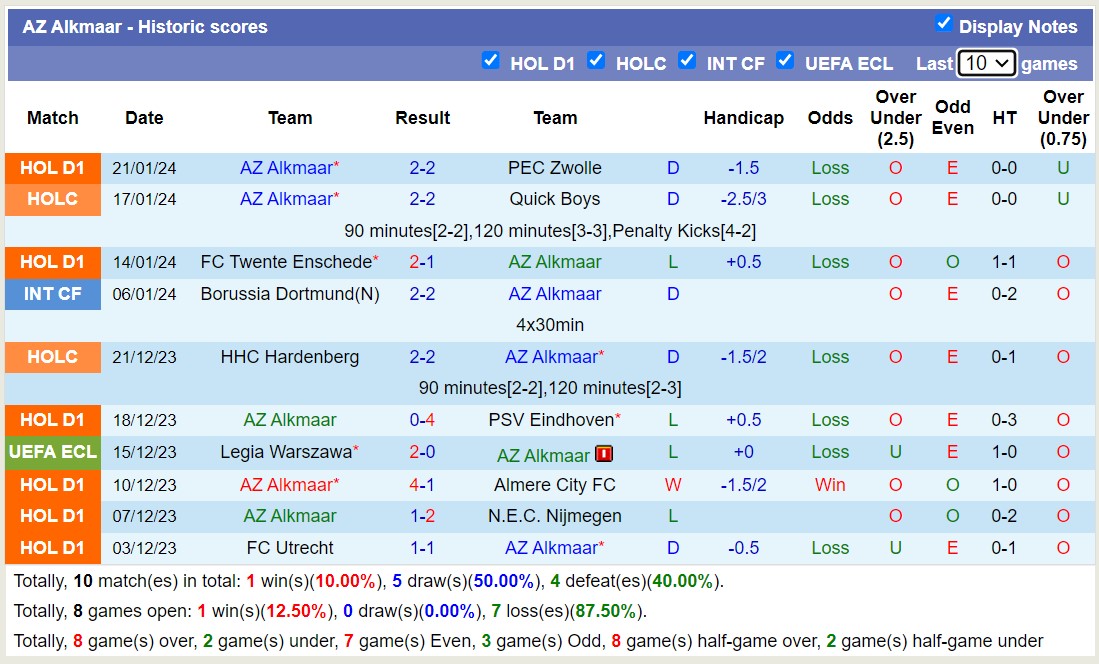This screenshot has height=664, width=1099.
Task: Open the AZ Alkmaar link on the 21/01/24 row
Action: click(x=285, y=168)
